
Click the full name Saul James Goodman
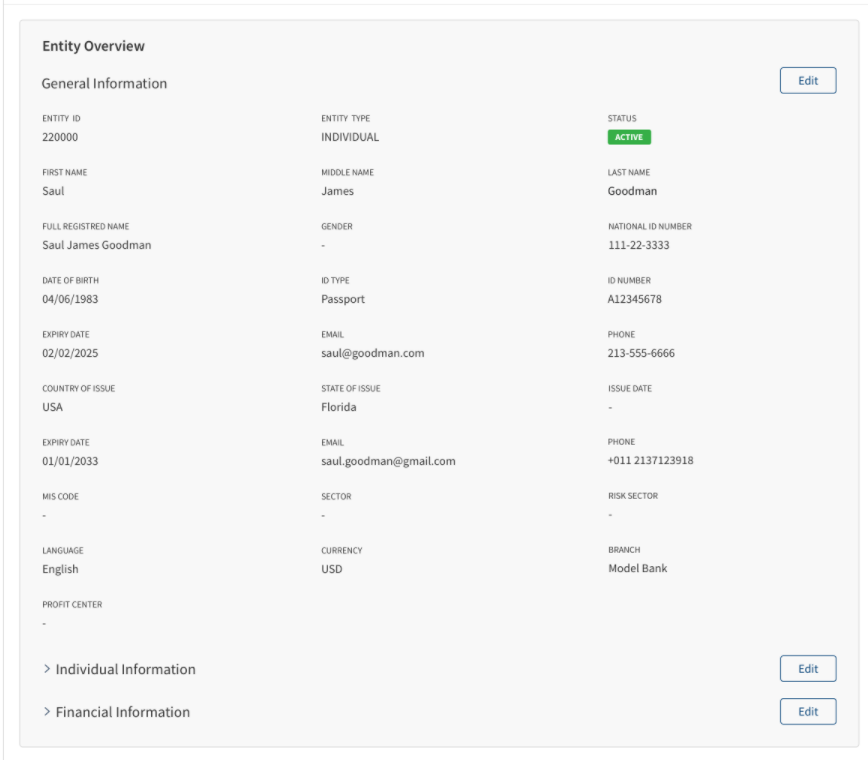96,245
